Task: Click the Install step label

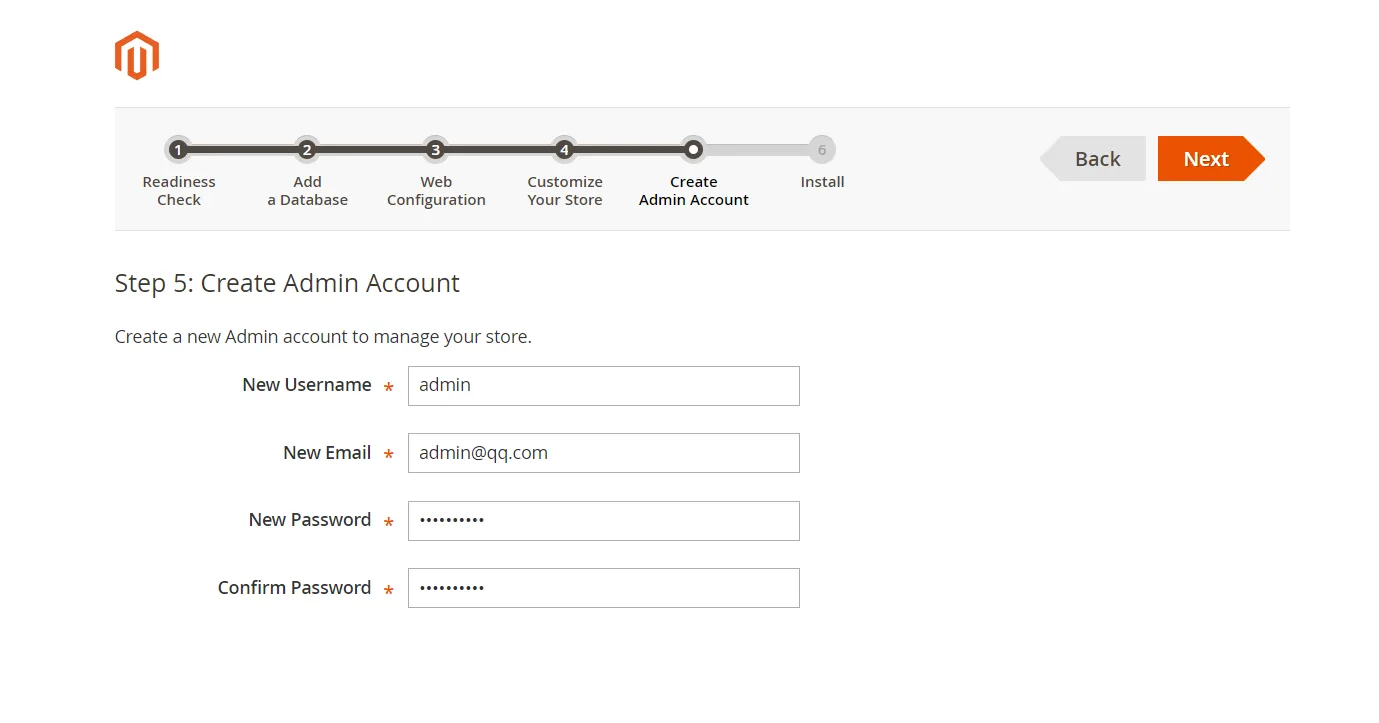Action: click(822, 182)
